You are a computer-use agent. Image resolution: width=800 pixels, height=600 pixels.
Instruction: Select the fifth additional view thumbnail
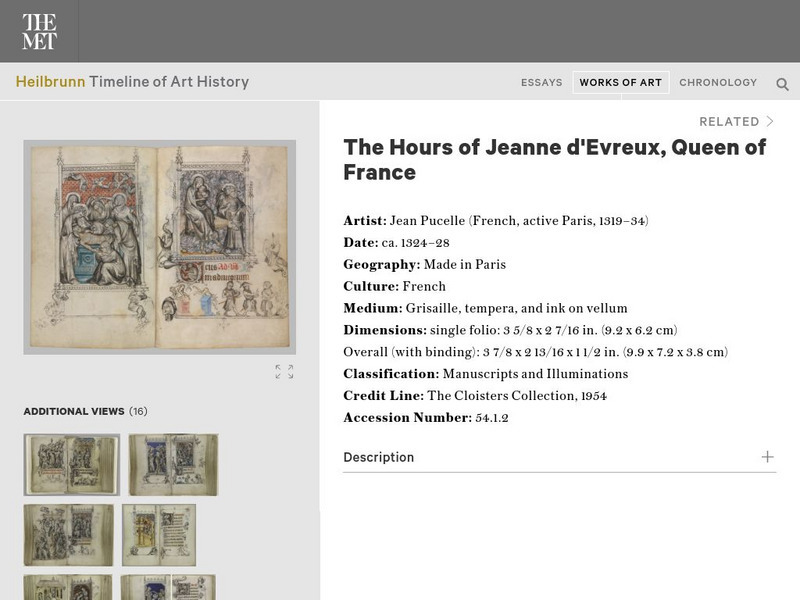click(68, 587)
